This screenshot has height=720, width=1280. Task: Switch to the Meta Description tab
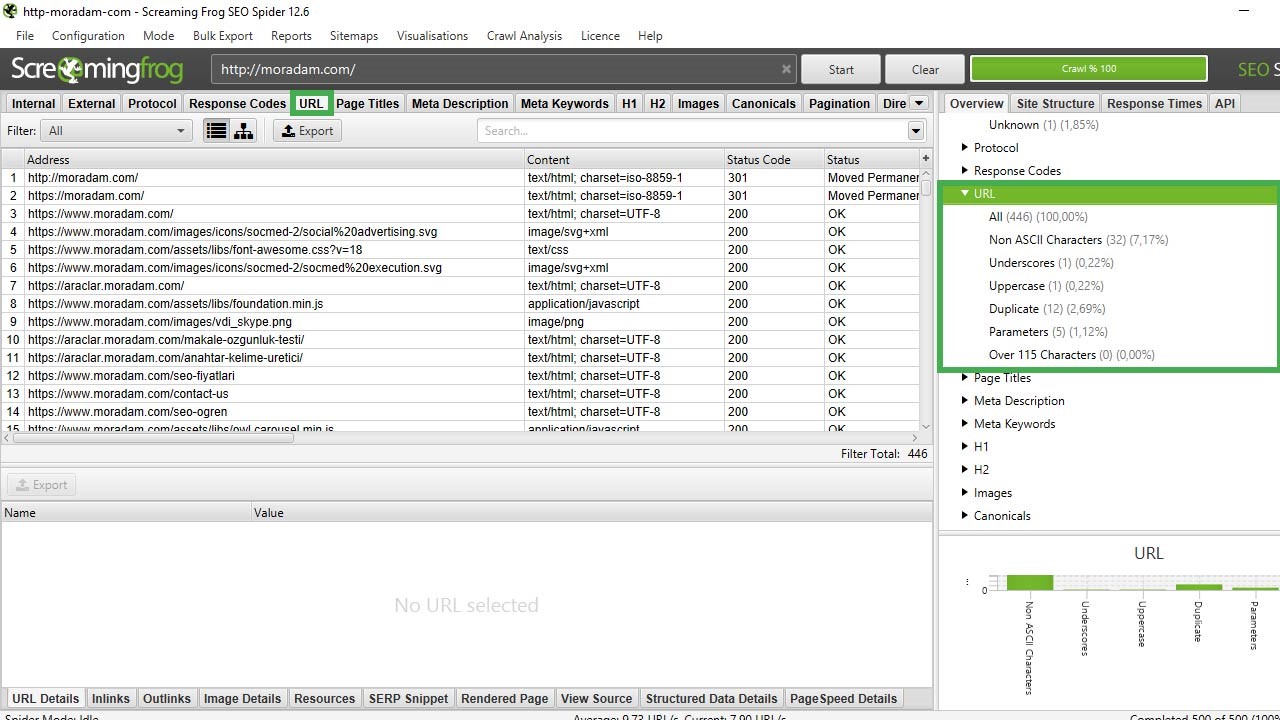coord(460,103)
